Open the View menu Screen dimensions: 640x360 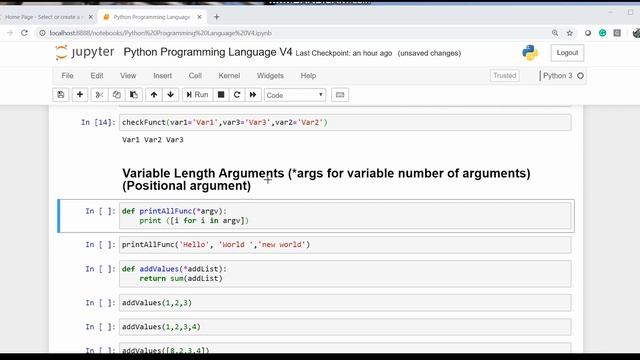(128, 76)
